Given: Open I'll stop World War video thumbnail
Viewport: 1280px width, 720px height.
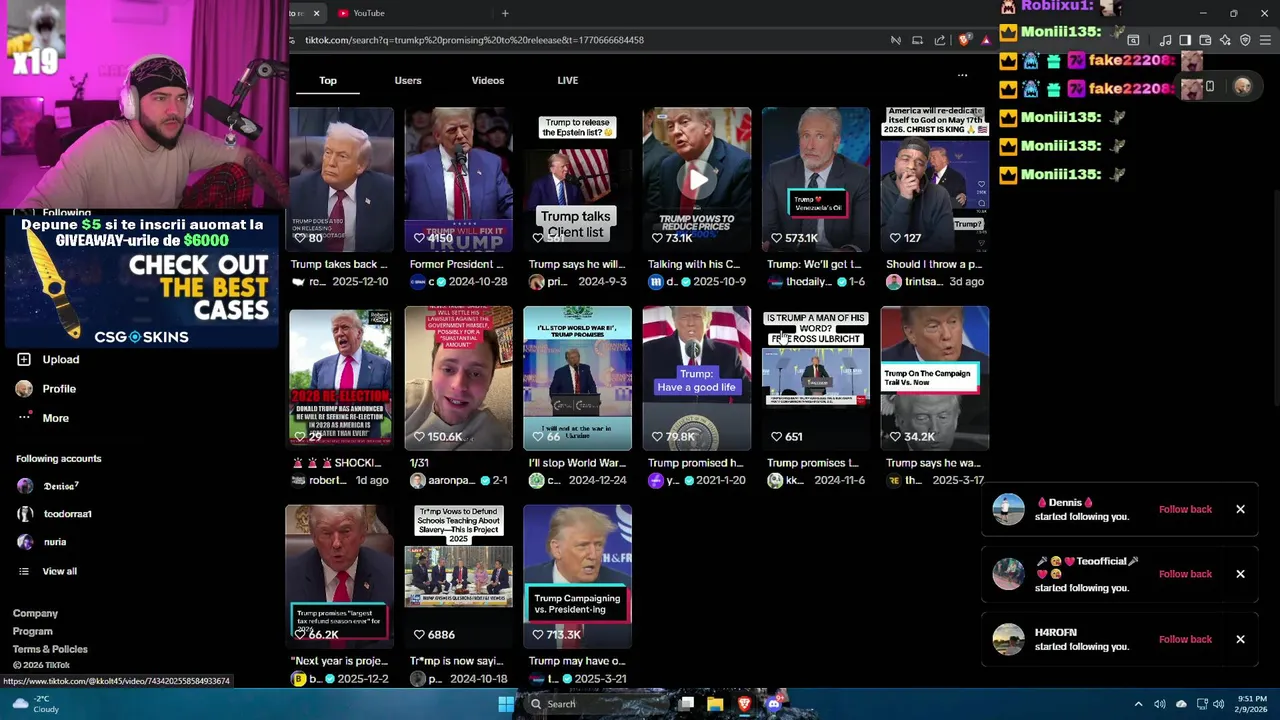Looking at the screenshot, I should (x=578, y=378).
